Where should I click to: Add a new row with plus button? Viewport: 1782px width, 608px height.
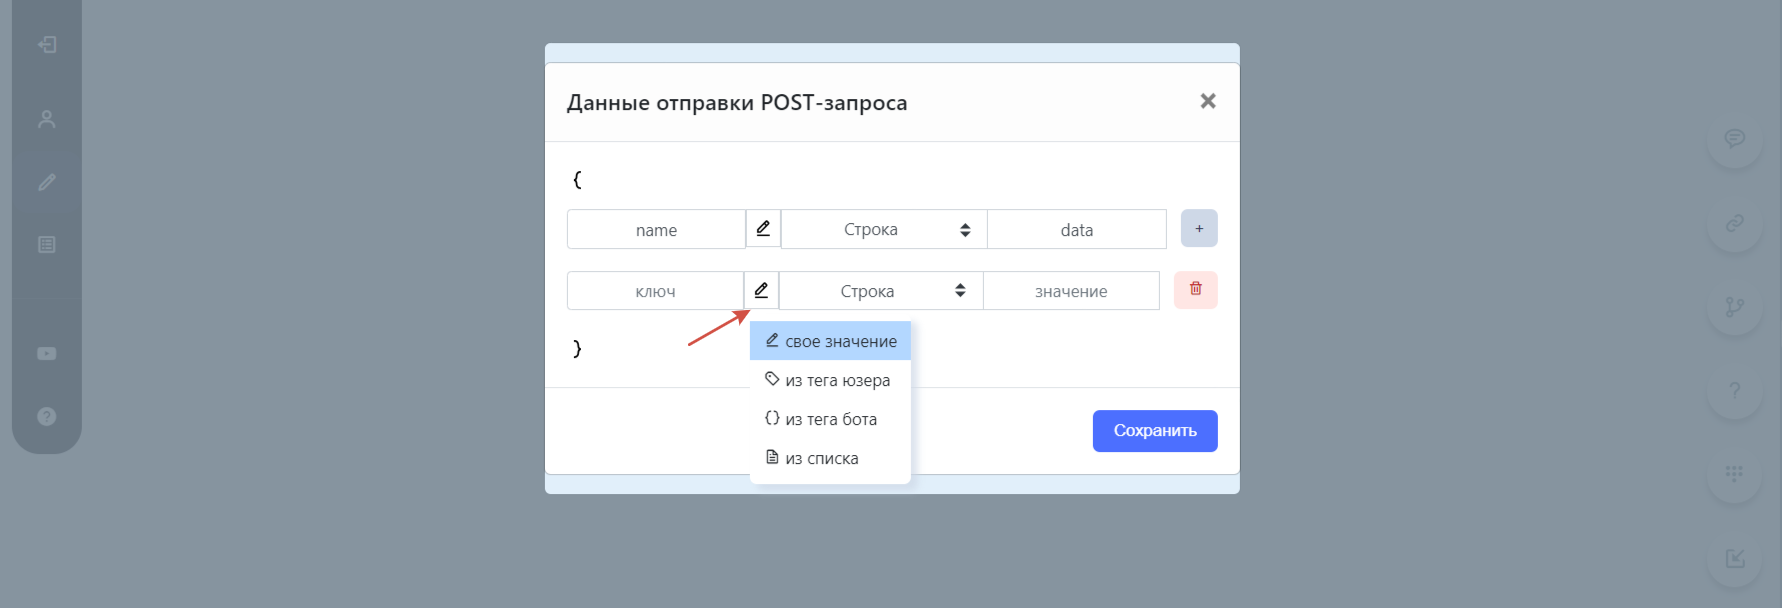(x=1199, y=228)
